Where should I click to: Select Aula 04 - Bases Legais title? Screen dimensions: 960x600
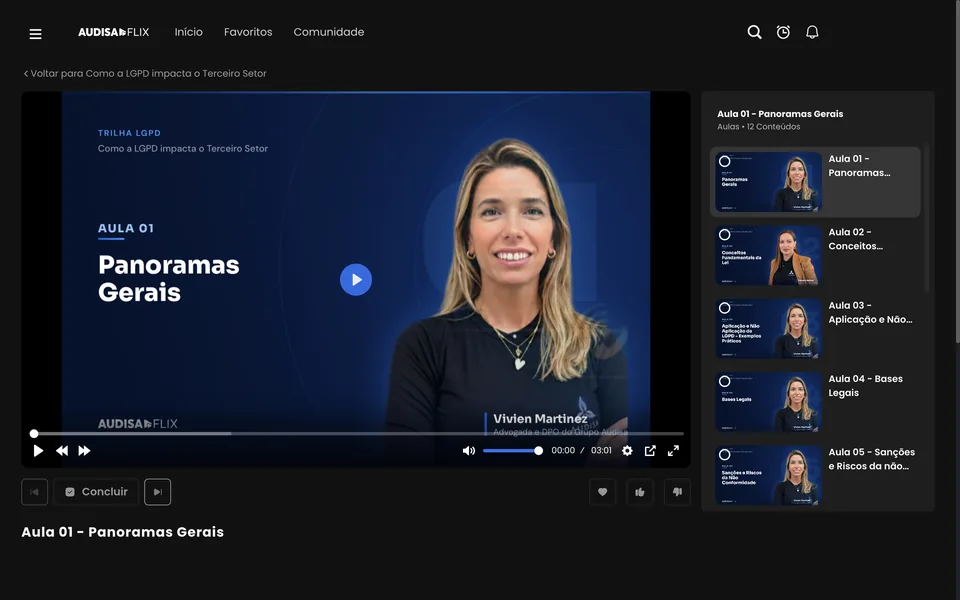click(865, 386)
